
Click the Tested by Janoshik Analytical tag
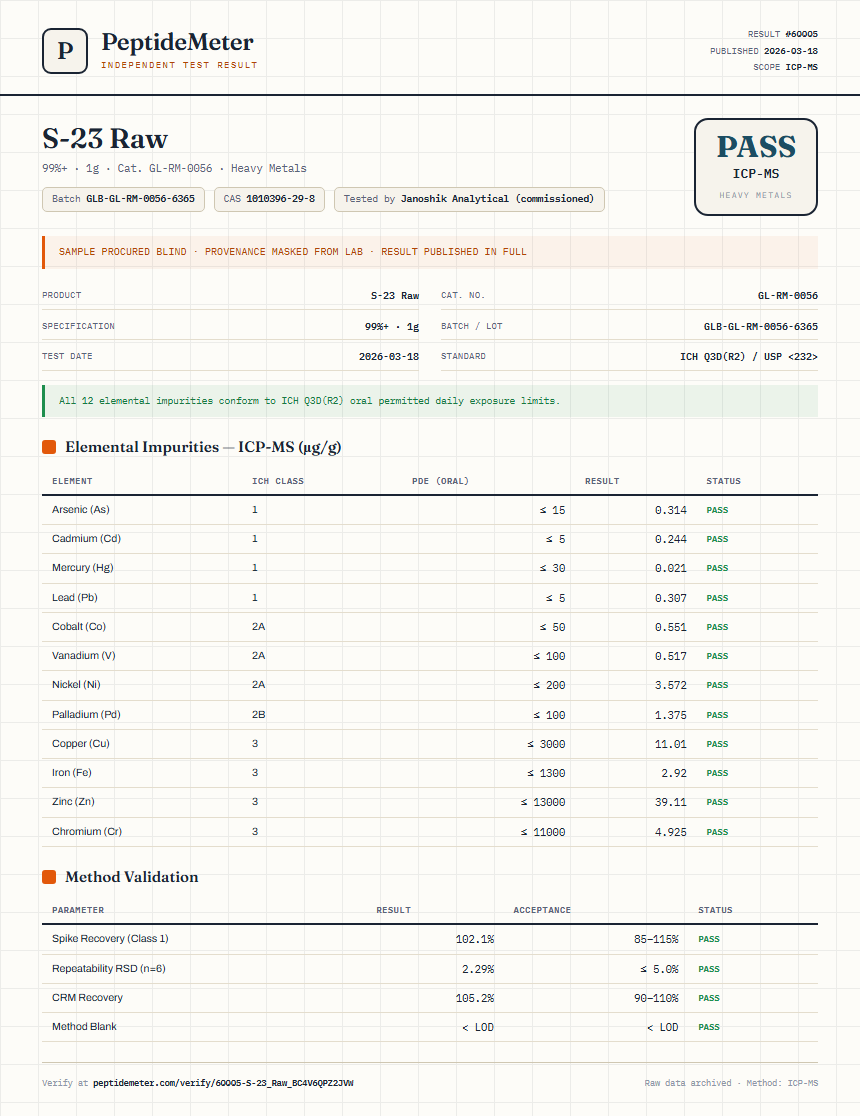(469, 199)
